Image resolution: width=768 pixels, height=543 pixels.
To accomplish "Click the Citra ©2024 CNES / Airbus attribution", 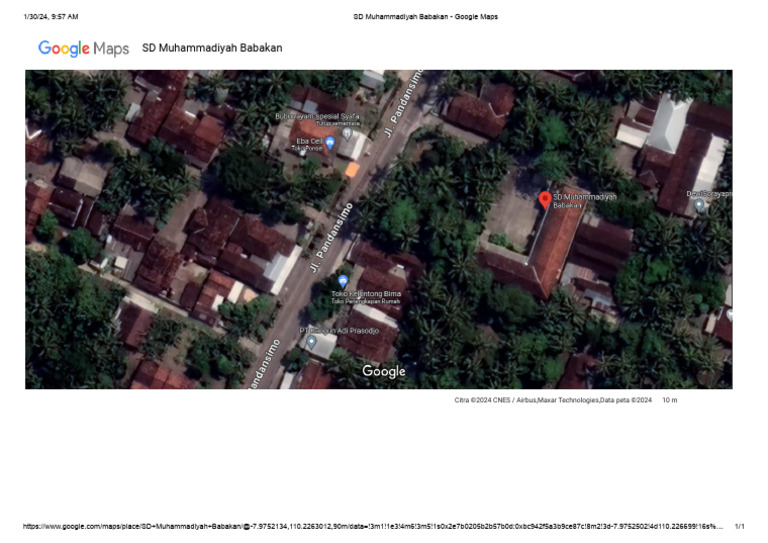I will pos(553,400).
